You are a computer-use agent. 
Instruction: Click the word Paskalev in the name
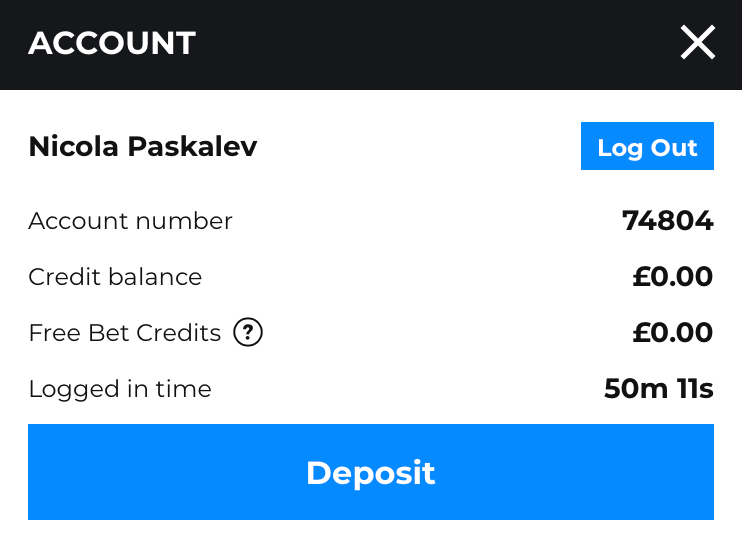coord(192,146)
